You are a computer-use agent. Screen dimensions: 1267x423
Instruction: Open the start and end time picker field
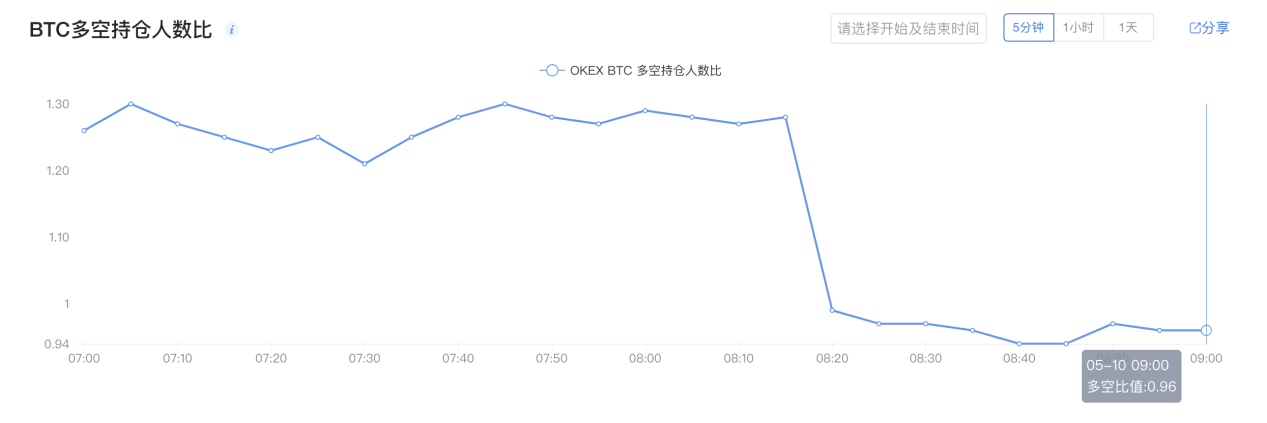(x=908, y=28)
